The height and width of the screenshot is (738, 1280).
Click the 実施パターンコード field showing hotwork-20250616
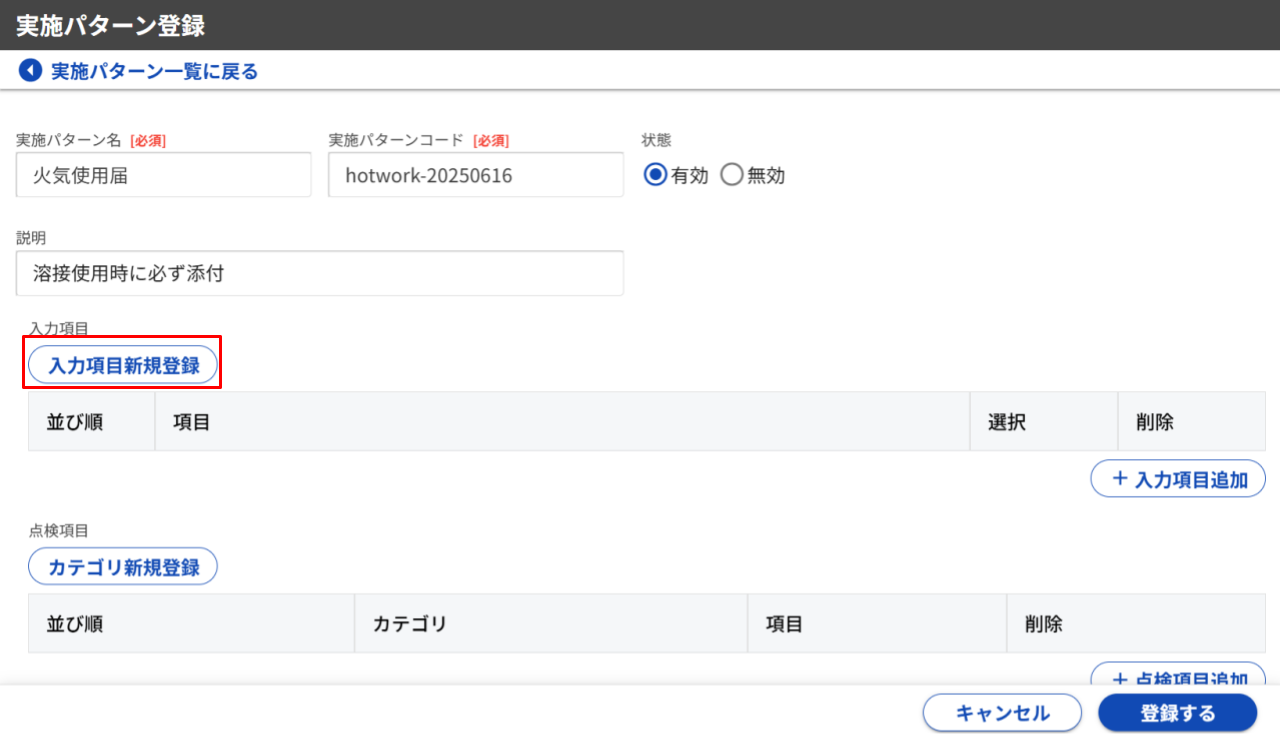tap(476, 174)
